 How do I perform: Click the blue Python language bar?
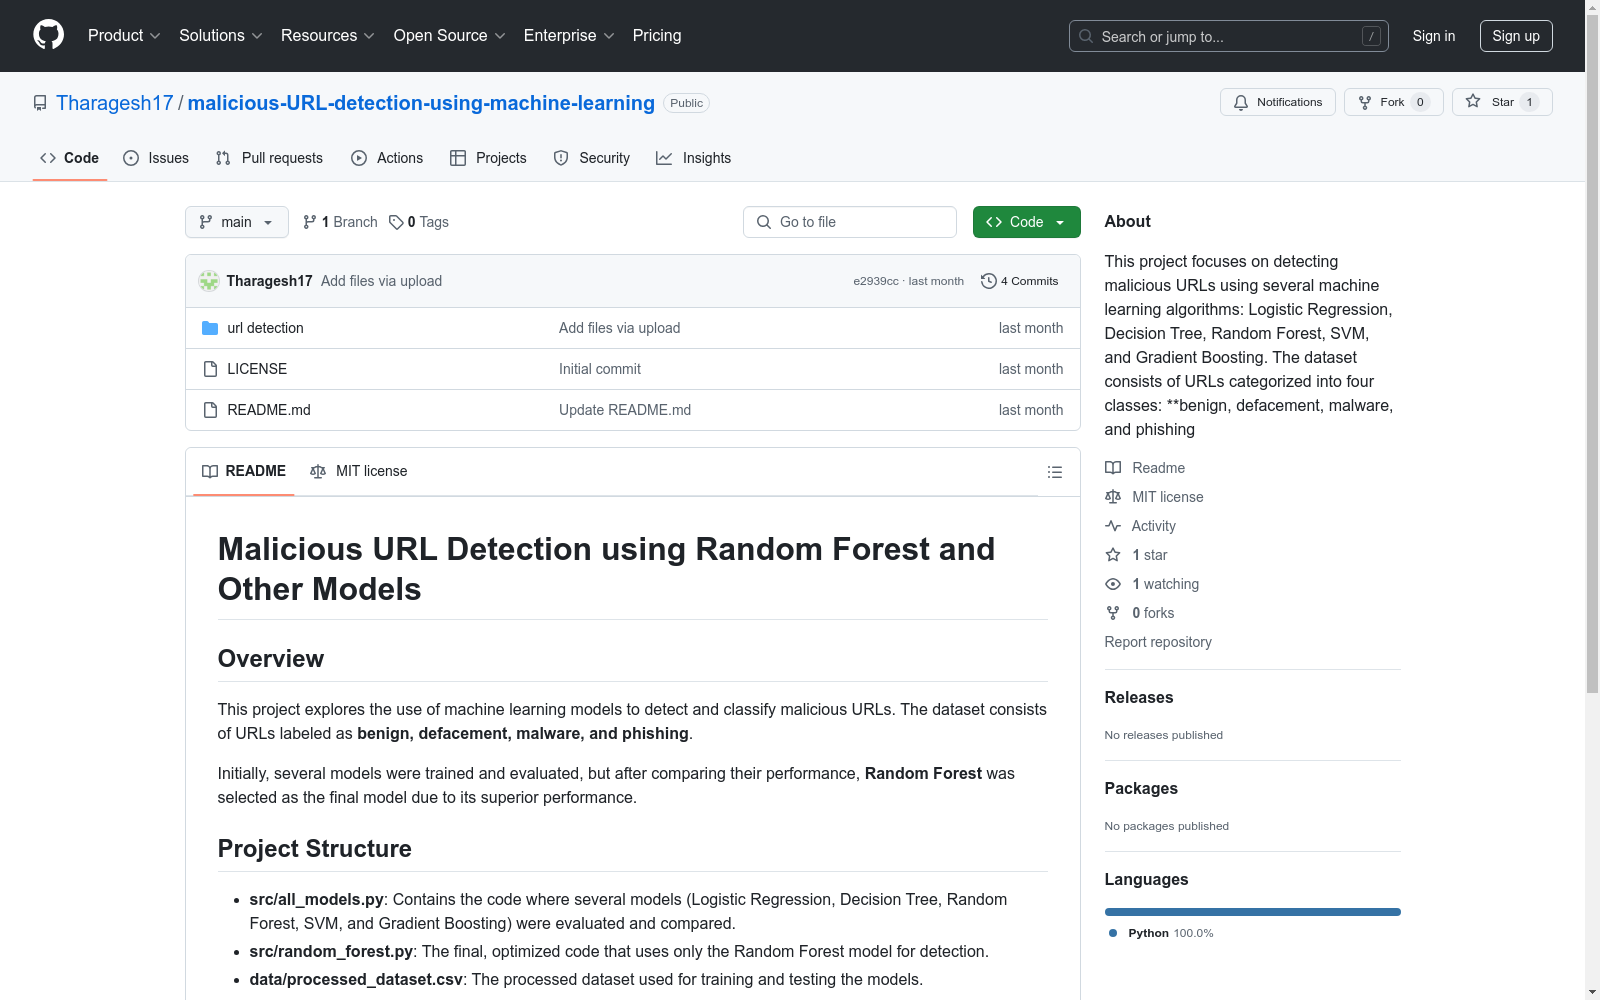click(x=1253, y=912)
